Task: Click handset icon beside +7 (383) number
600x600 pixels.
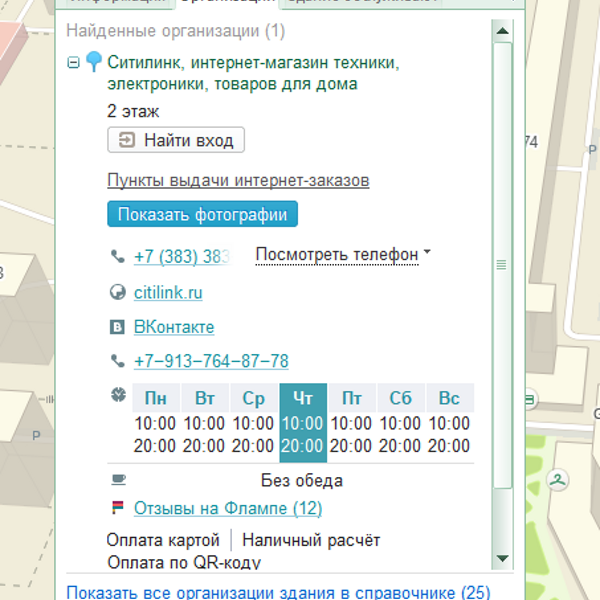Action: click(x=118, y=256)
